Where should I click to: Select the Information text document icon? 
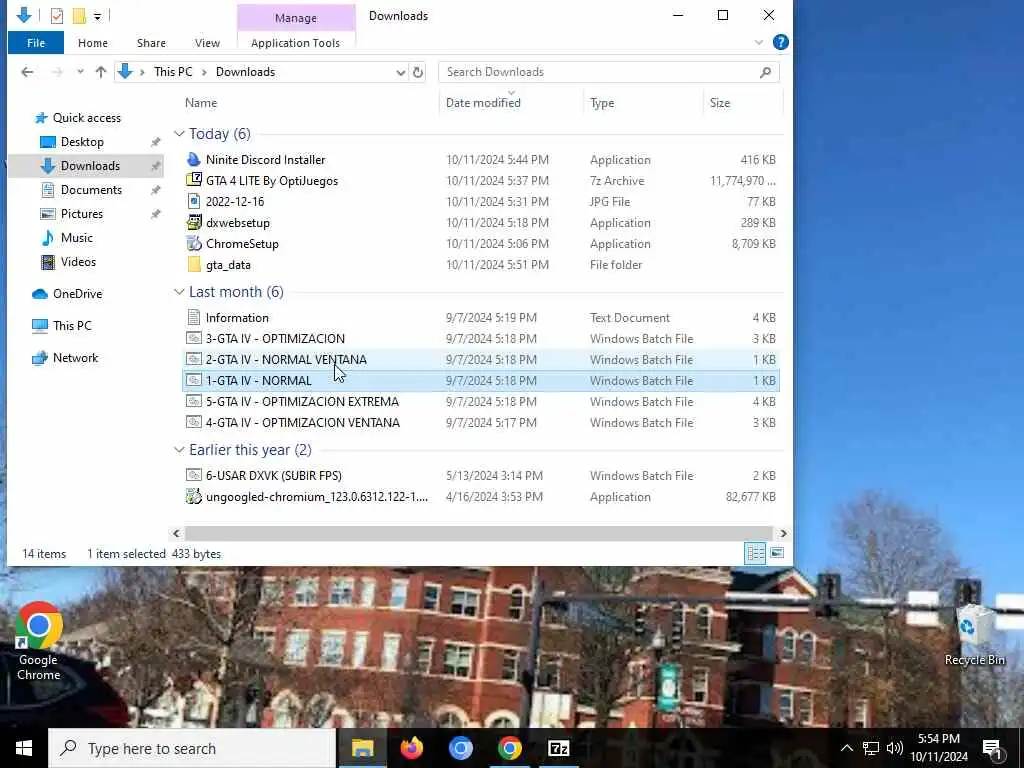[x=193, y=317]
